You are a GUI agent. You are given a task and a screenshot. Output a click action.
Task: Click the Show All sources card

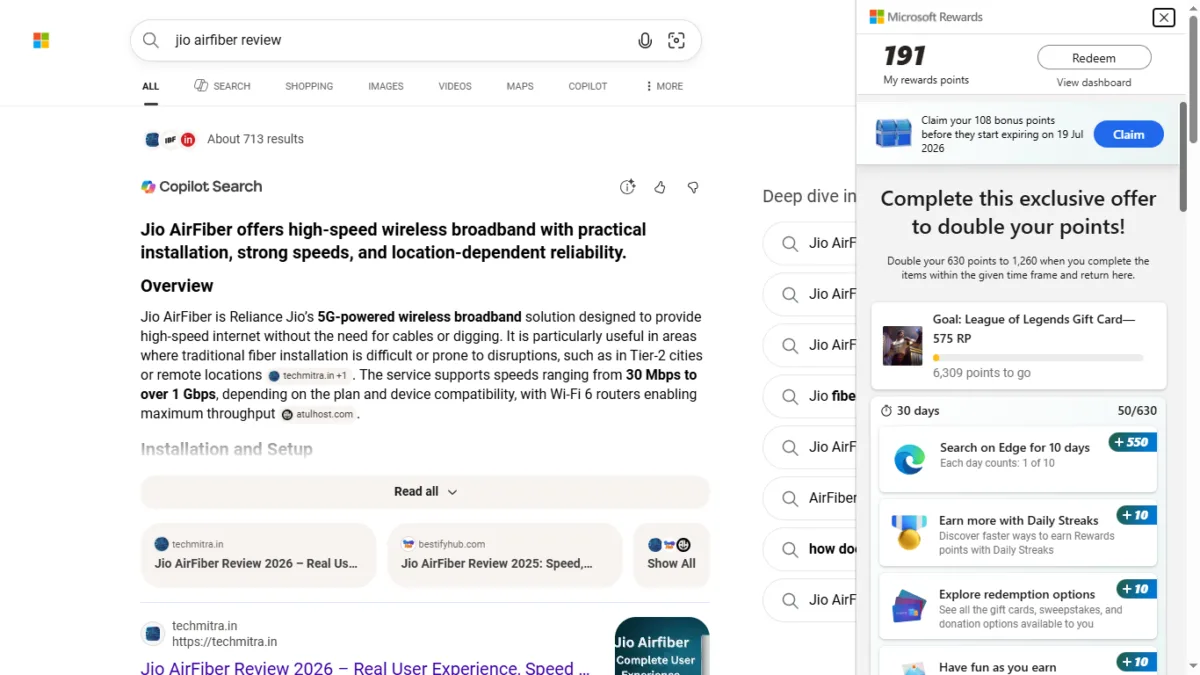coord(672,554)
